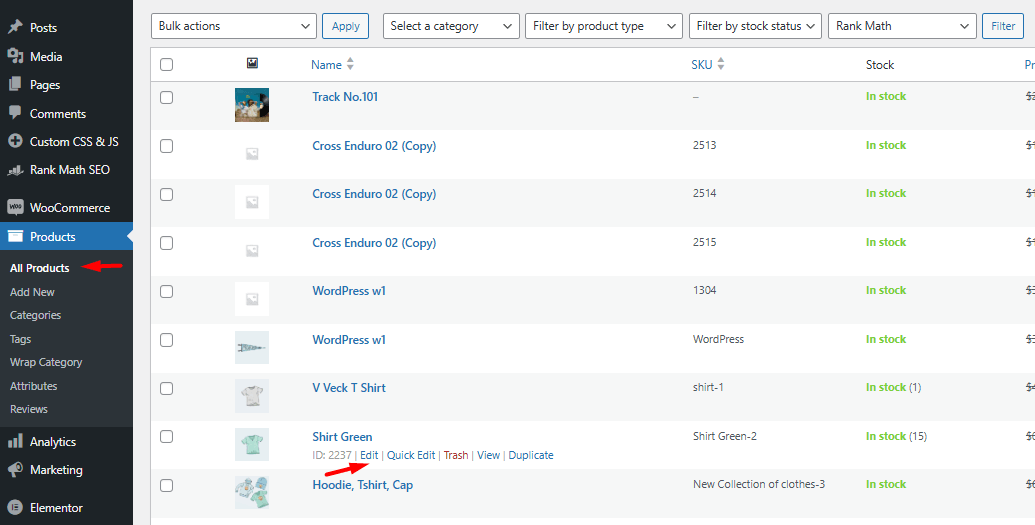
Task: Click the Elementor icon in sidebar
Action: (x=15, y=507)
